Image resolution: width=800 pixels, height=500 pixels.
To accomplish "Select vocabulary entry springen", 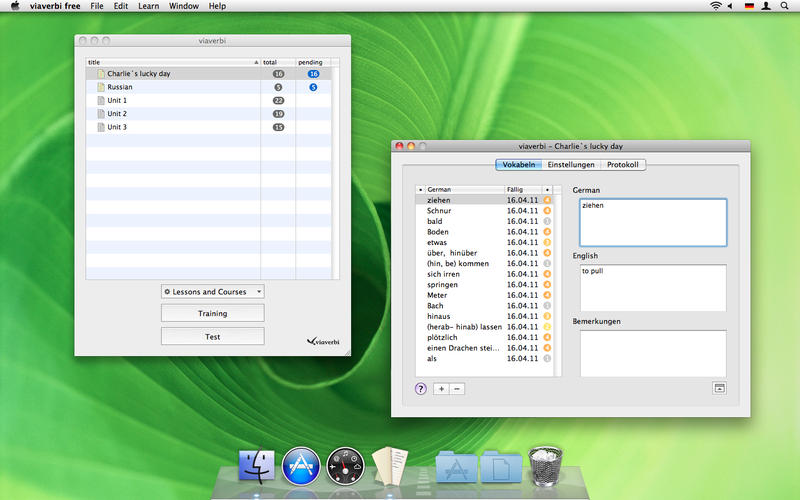I will click(x=484, y=285).
